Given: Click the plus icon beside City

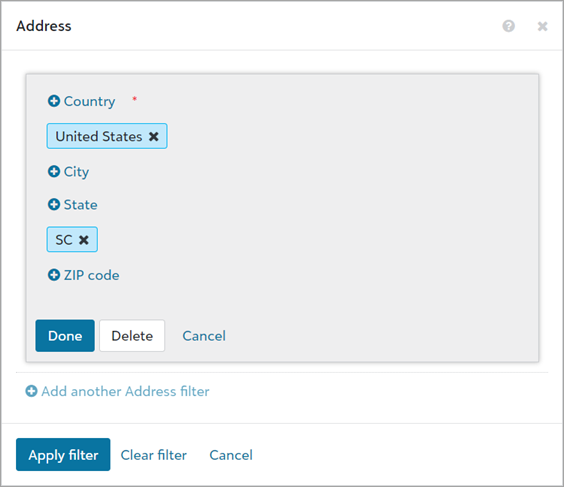Looking at the screenshot, I should pyautogui.click(x=54, y=171).
